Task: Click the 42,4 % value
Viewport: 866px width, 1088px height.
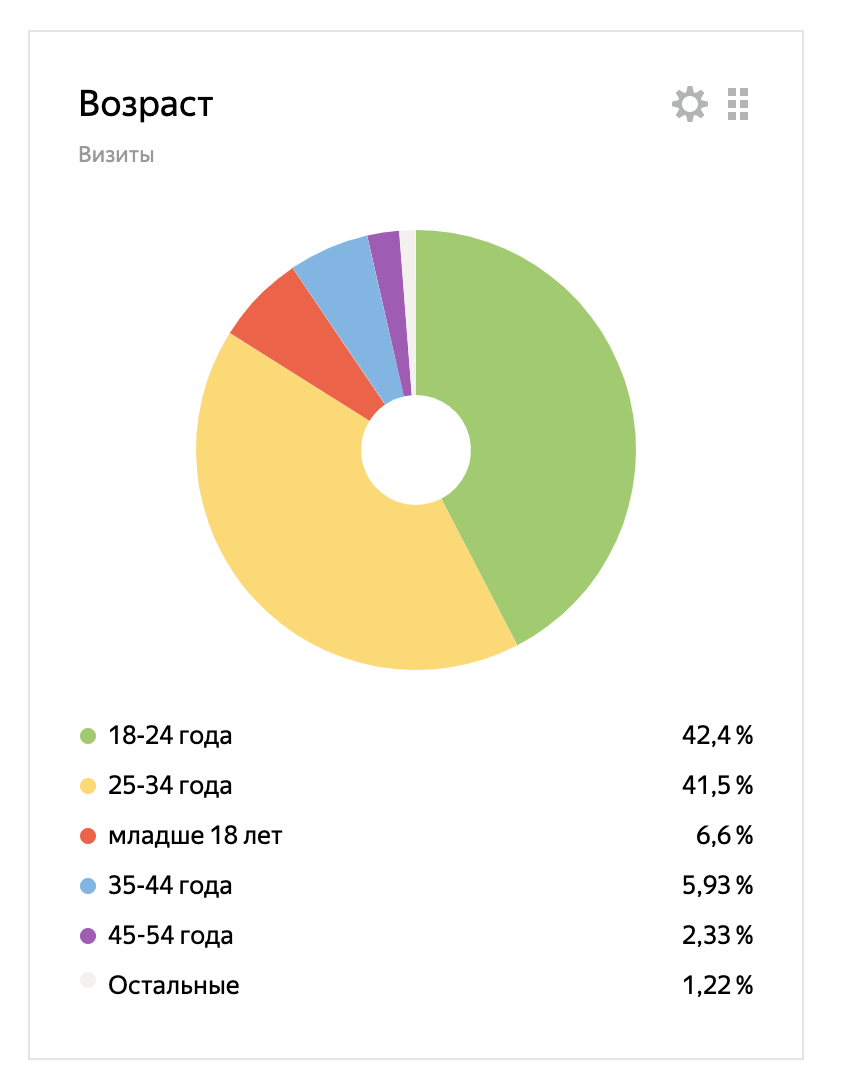Action: 716,737
